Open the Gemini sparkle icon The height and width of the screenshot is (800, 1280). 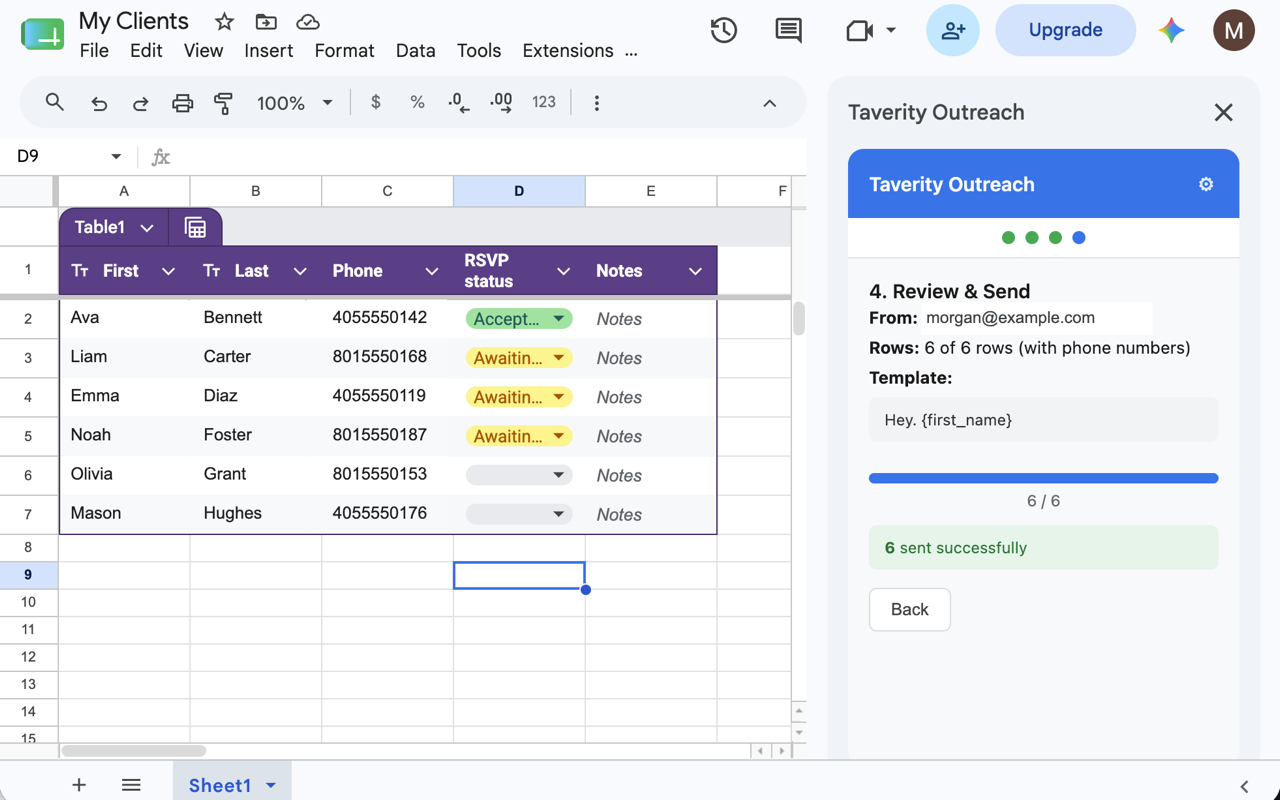tap(1172, 30)
